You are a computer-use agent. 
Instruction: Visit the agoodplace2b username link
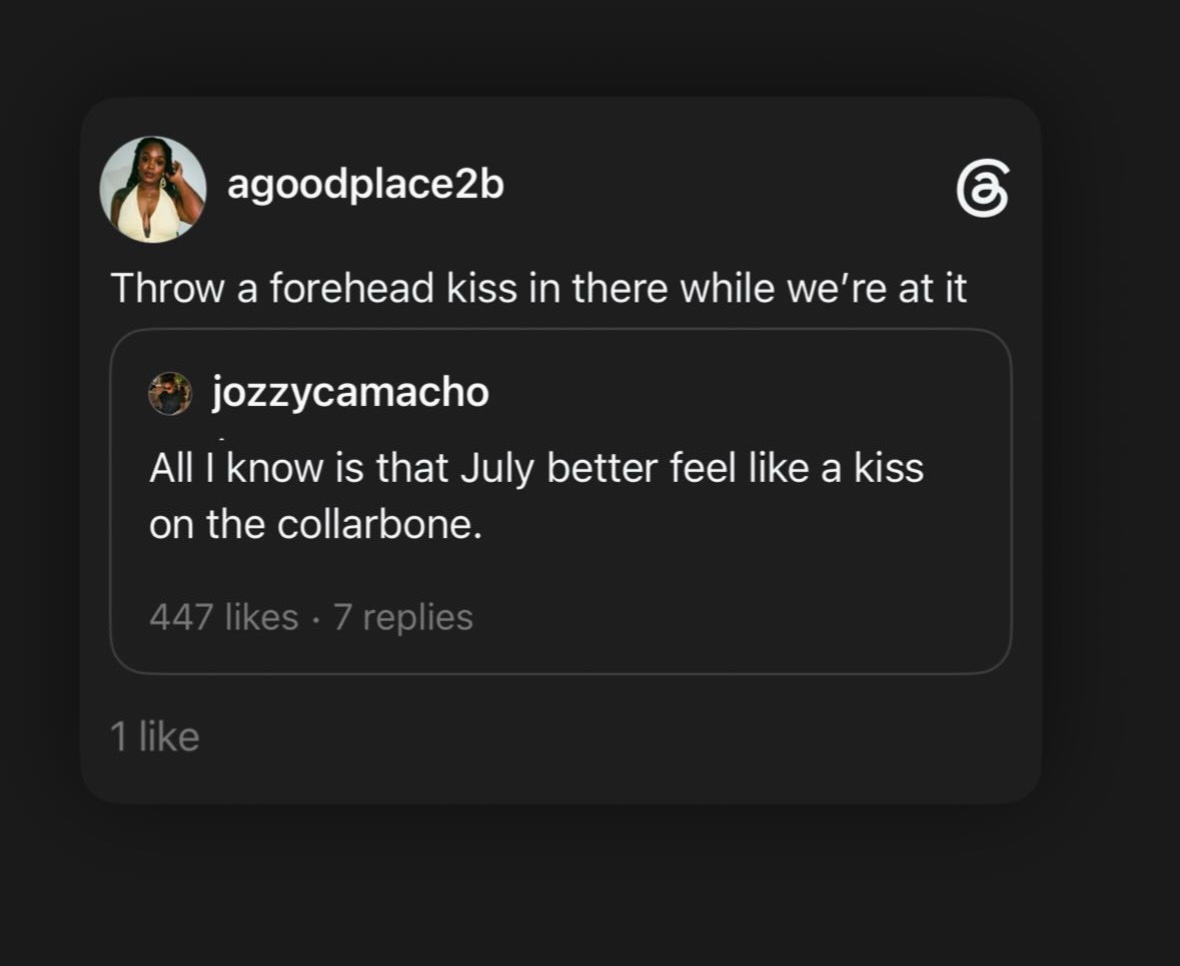pos(366,185)
